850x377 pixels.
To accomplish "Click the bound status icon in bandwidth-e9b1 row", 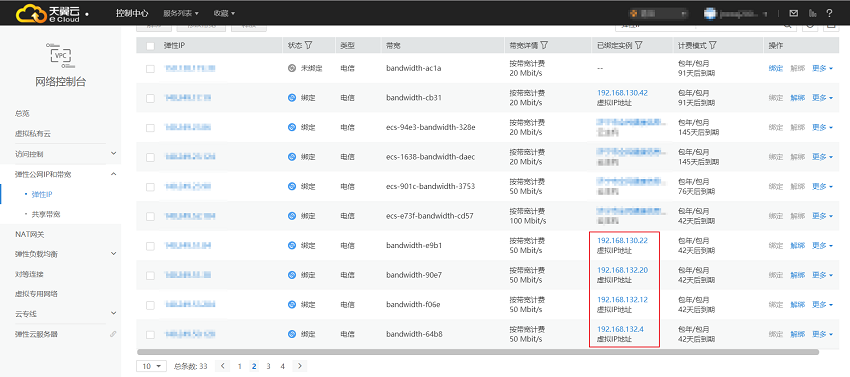I will (291, 245).
